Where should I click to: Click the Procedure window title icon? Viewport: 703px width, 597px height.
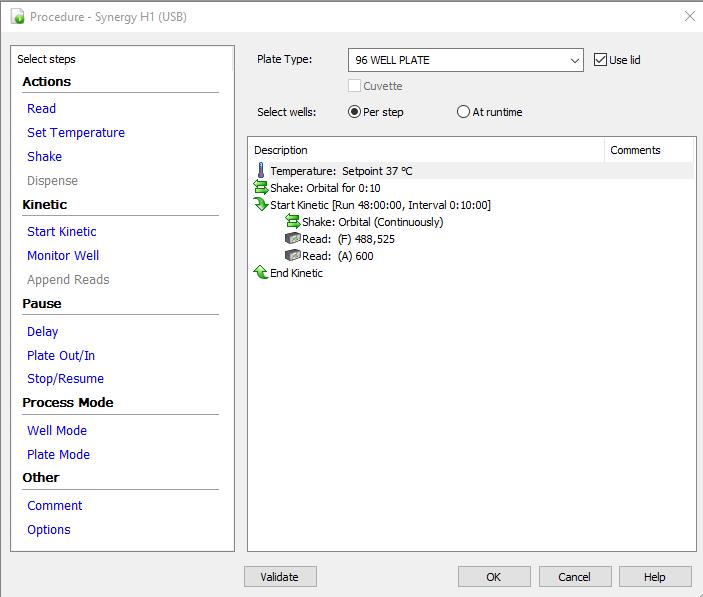[18, 17]
